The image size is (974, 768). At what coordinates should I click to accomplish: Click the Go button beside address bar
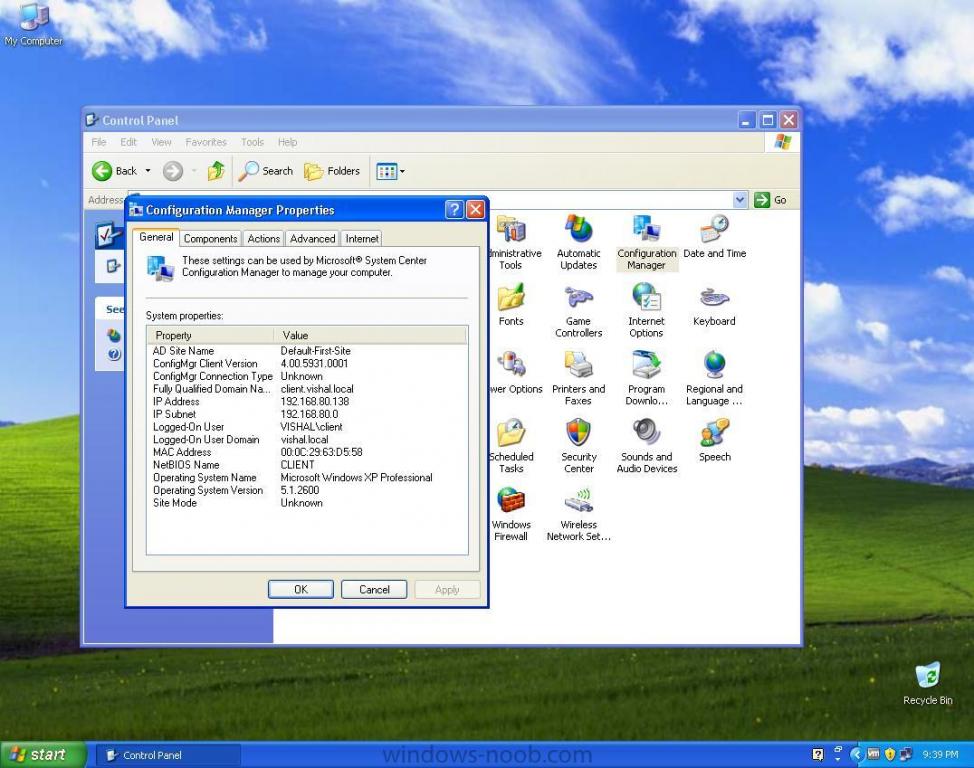pyautogui.click(x=770, y=200)
